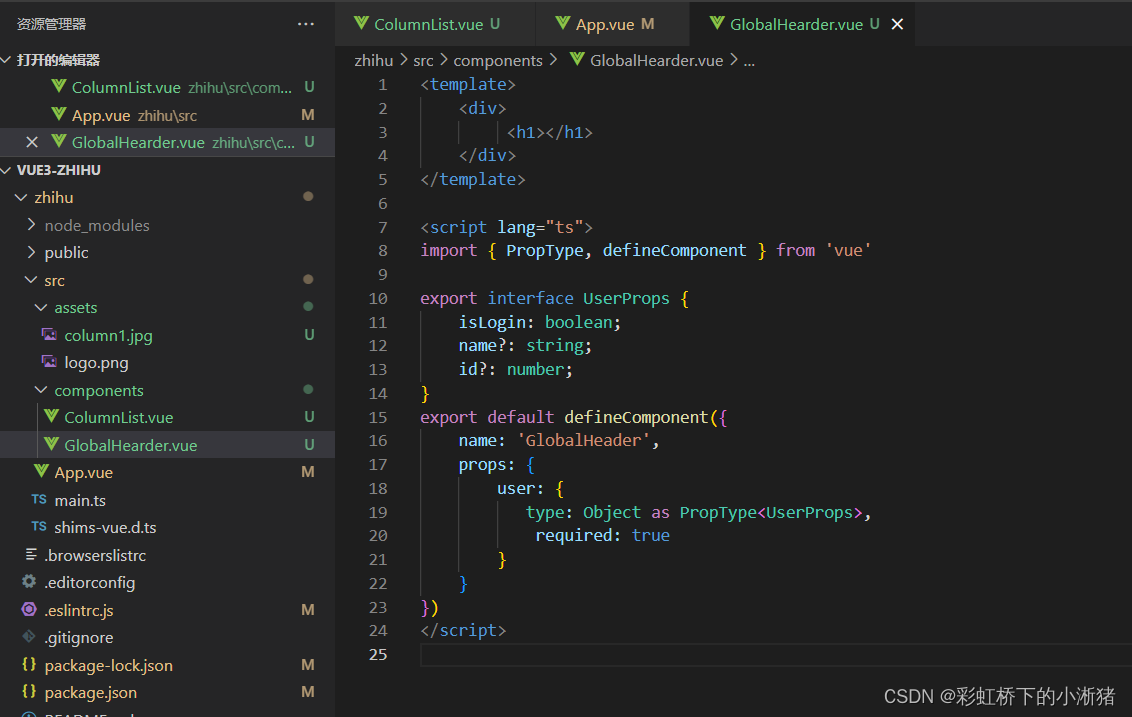Collapse the zhihu folder
Viewport: 1132px width, 717px height.
point(21,197)
